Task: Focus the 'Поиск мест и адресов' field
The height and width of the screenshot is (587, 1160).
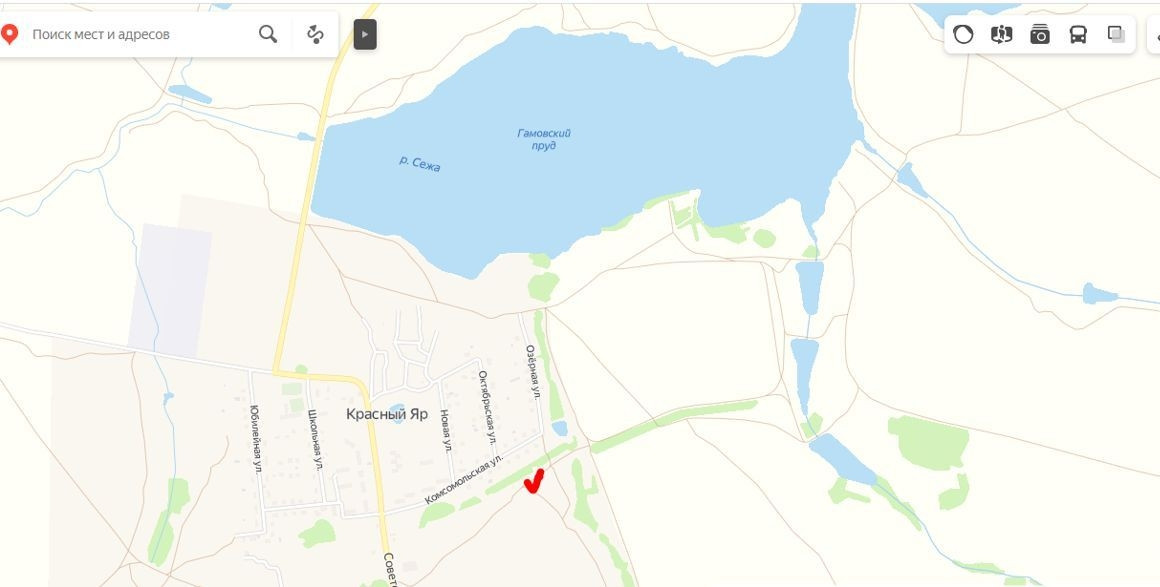Action: coord(141,34)
